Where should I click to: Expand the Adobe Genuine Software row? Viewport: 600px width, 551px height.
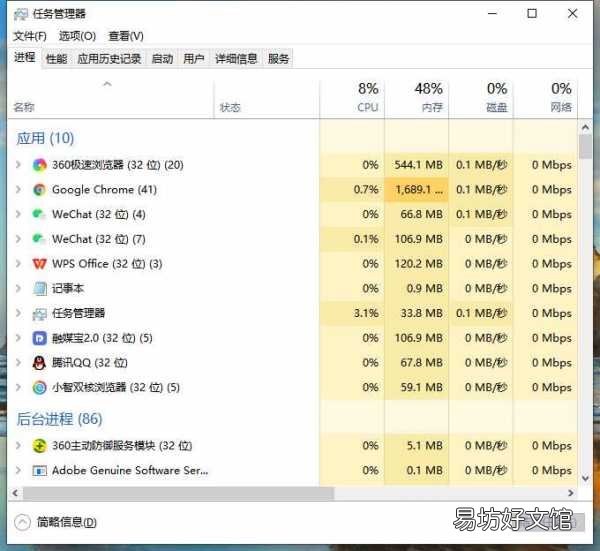[x=18, y=470]
